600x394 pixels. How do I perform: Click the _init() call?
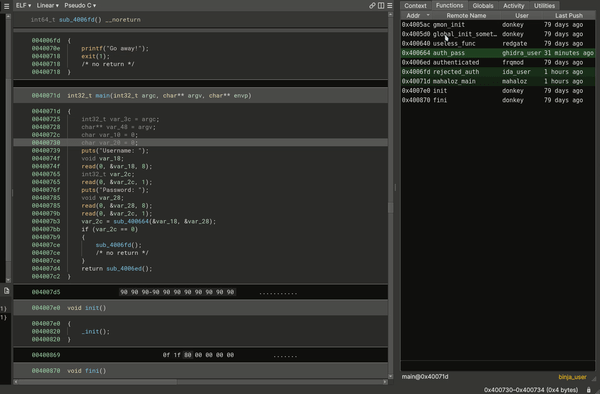pos(95,332)
